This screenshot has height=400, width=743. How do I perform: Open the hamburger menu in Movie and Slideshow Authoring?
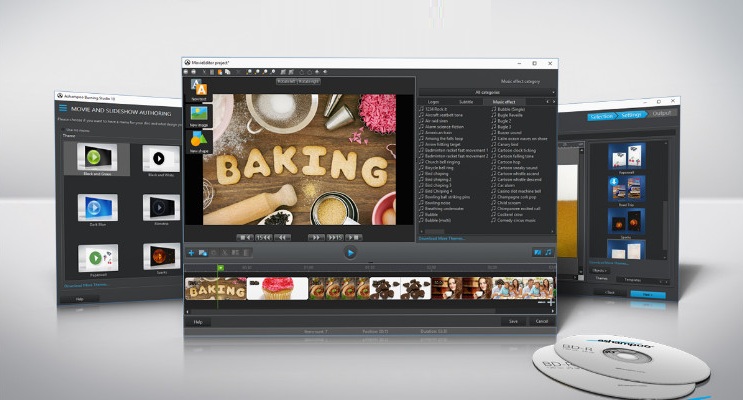(63, 107)
